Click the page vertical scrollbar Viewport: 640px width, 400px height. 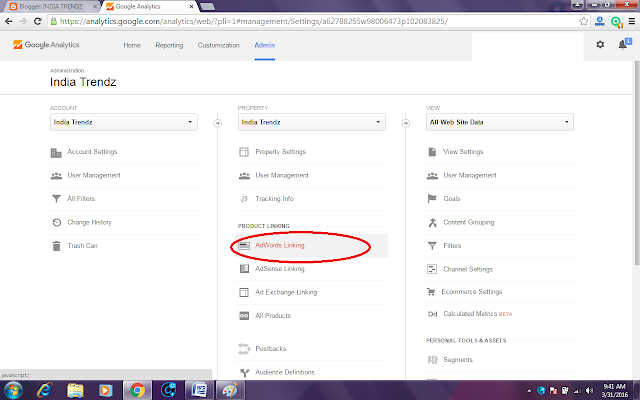tap(637, 163)
